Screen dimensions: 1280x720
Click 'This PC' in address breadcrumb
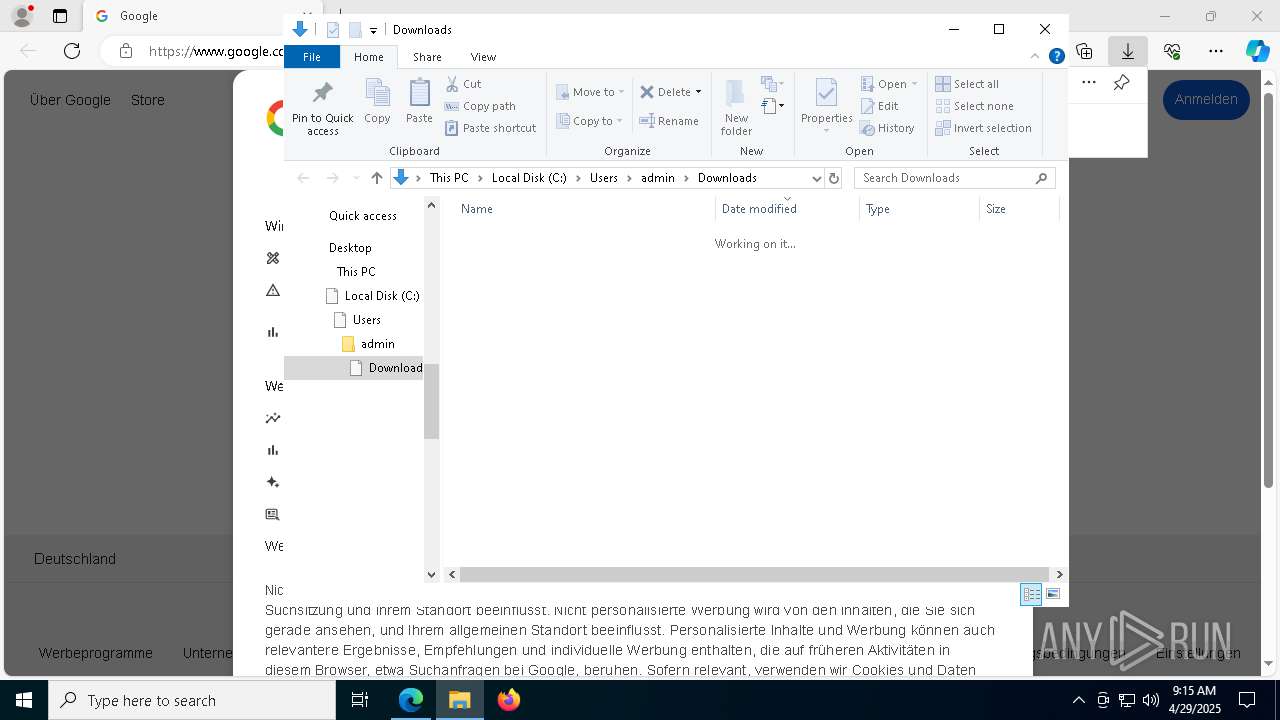click(449, 178)
